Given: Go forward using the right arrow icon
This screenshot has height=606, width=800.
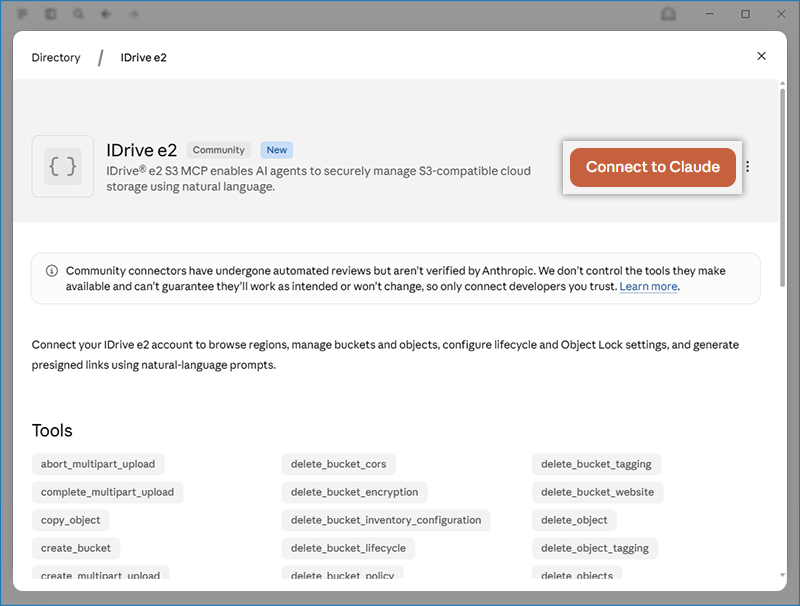Looking at the screenshot, I should tap(134, 14).
